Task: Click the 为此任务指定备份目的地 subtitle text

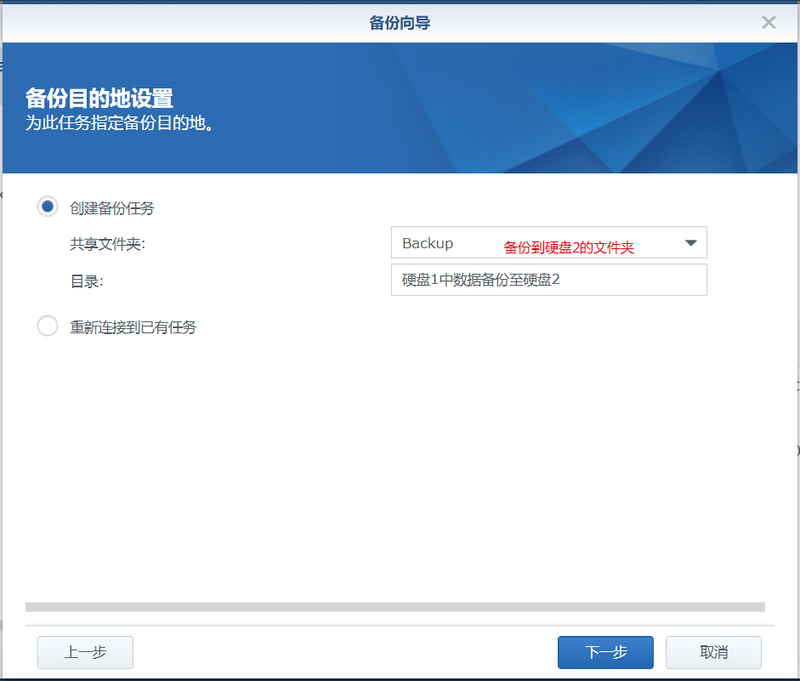Action: pos(121,125)
